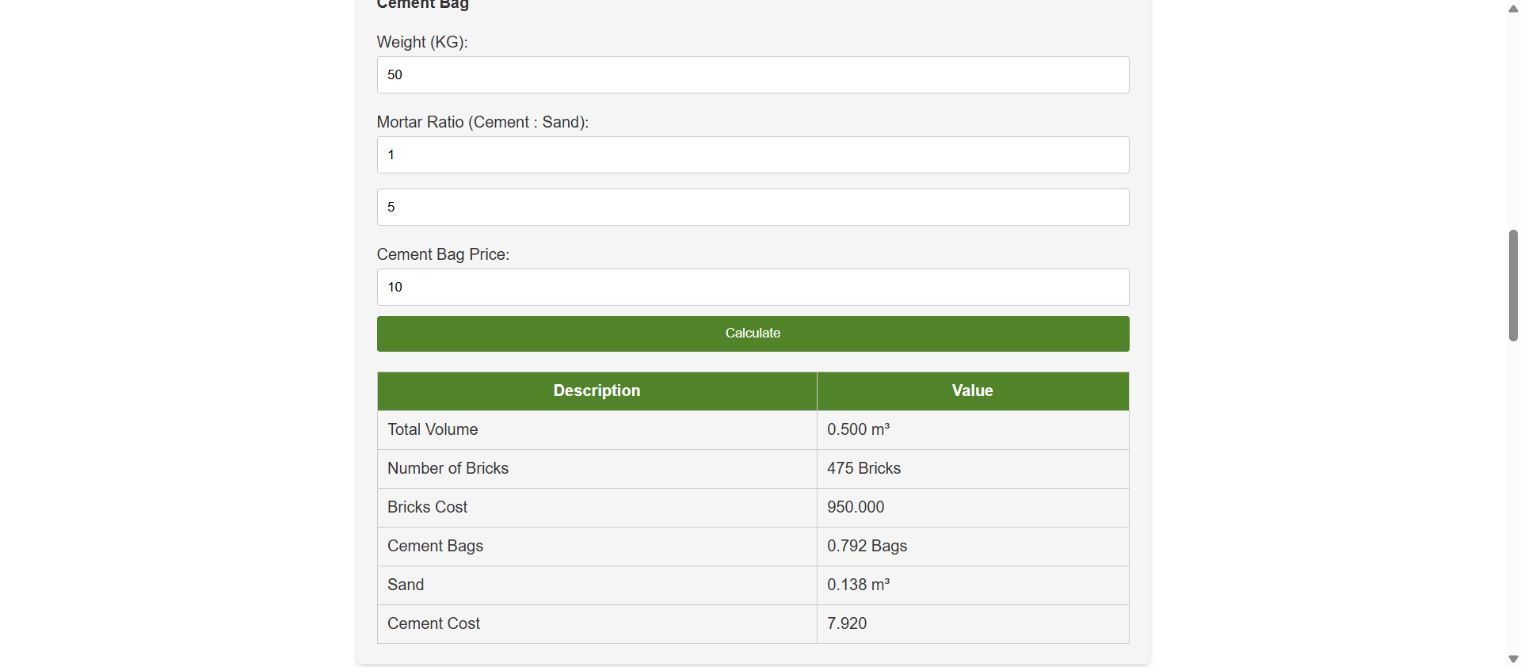Click the Bricks Cost row label

click(x=428, y=508)
